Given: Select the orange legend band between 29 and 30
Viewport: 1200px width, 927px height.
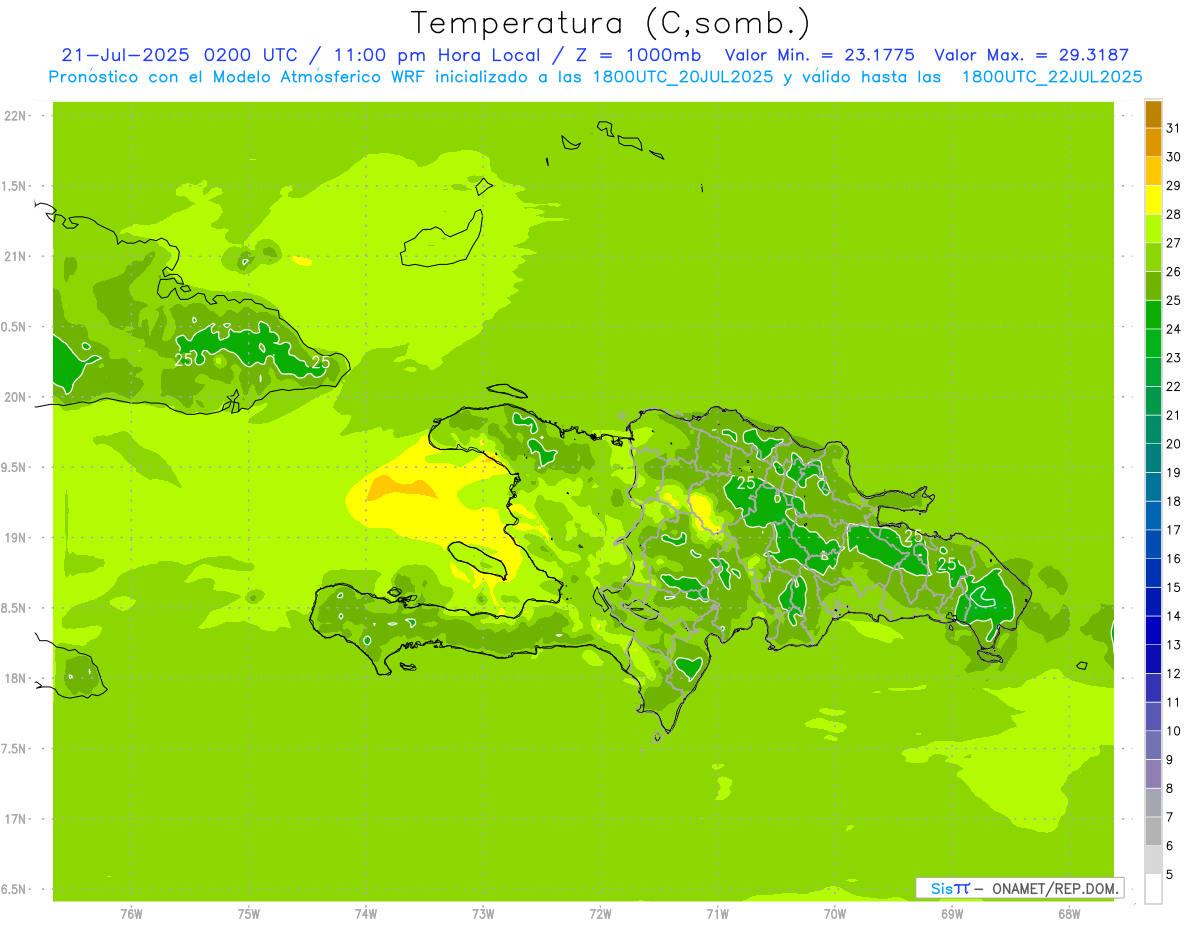Looking at the screenshot, I should tap(1153, 171).
